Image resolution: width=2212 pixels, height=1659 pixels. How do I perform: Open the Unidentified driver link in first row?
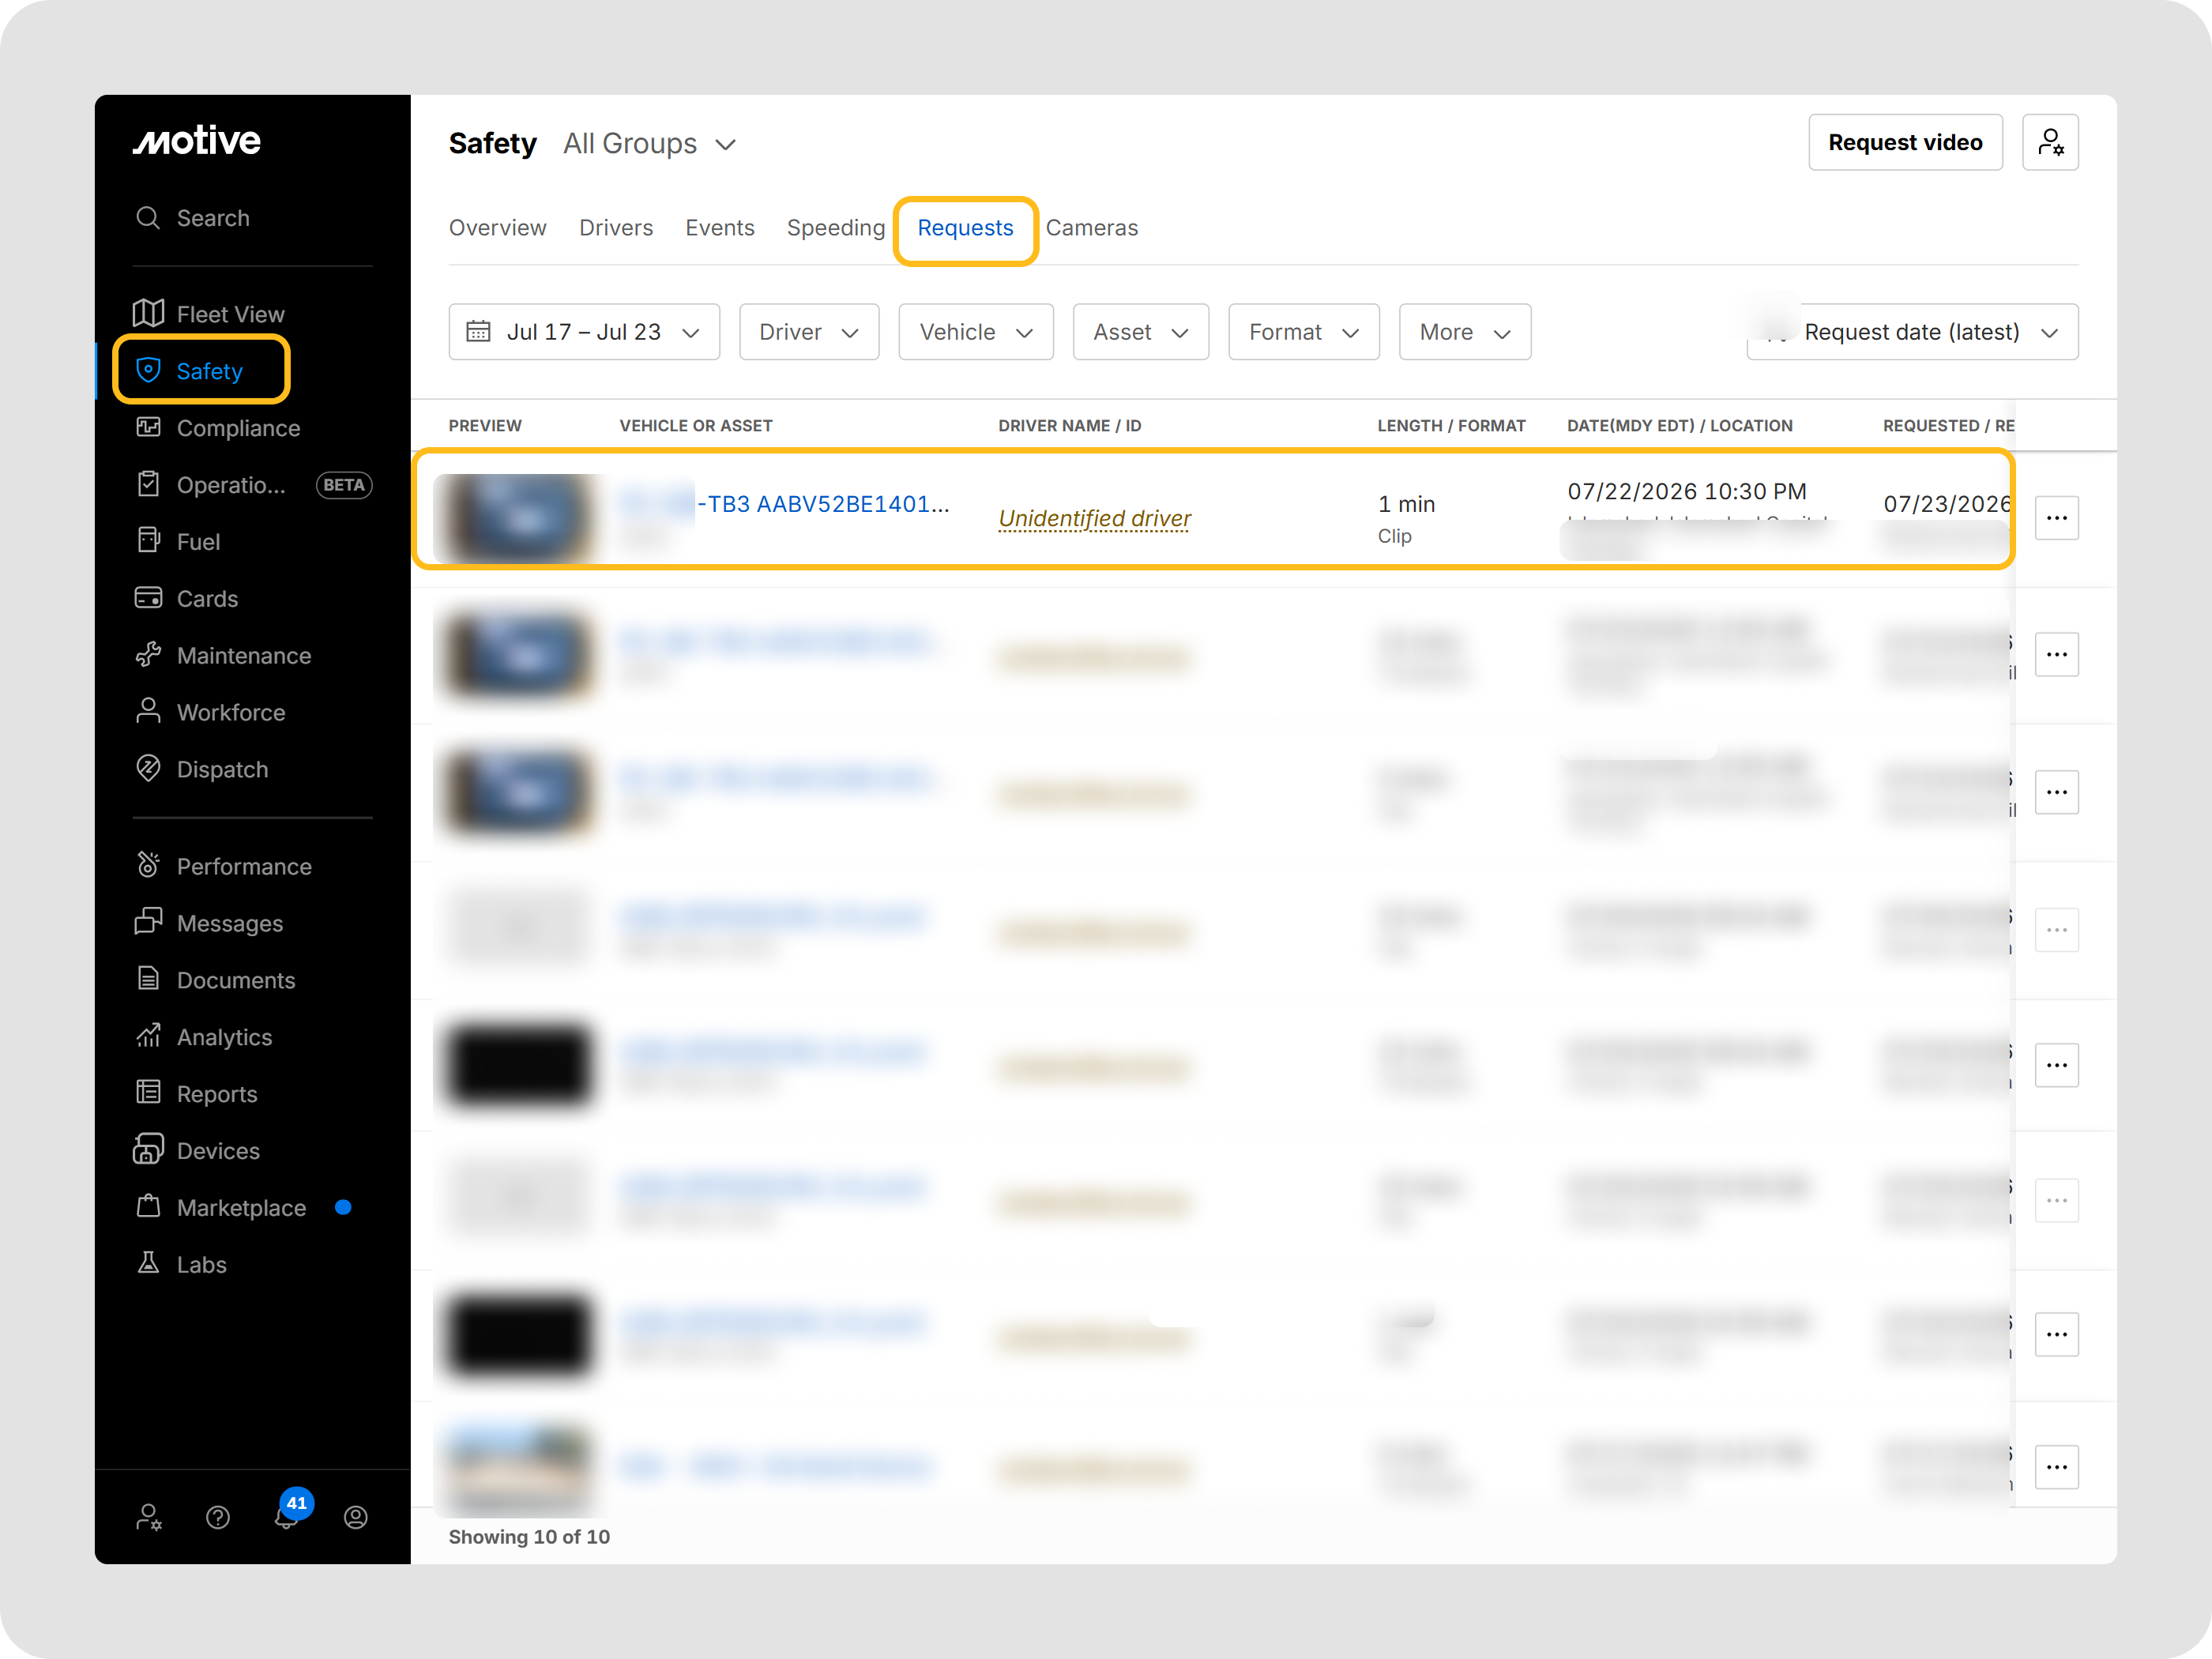pyautogui.click(x=1094, y=518)
